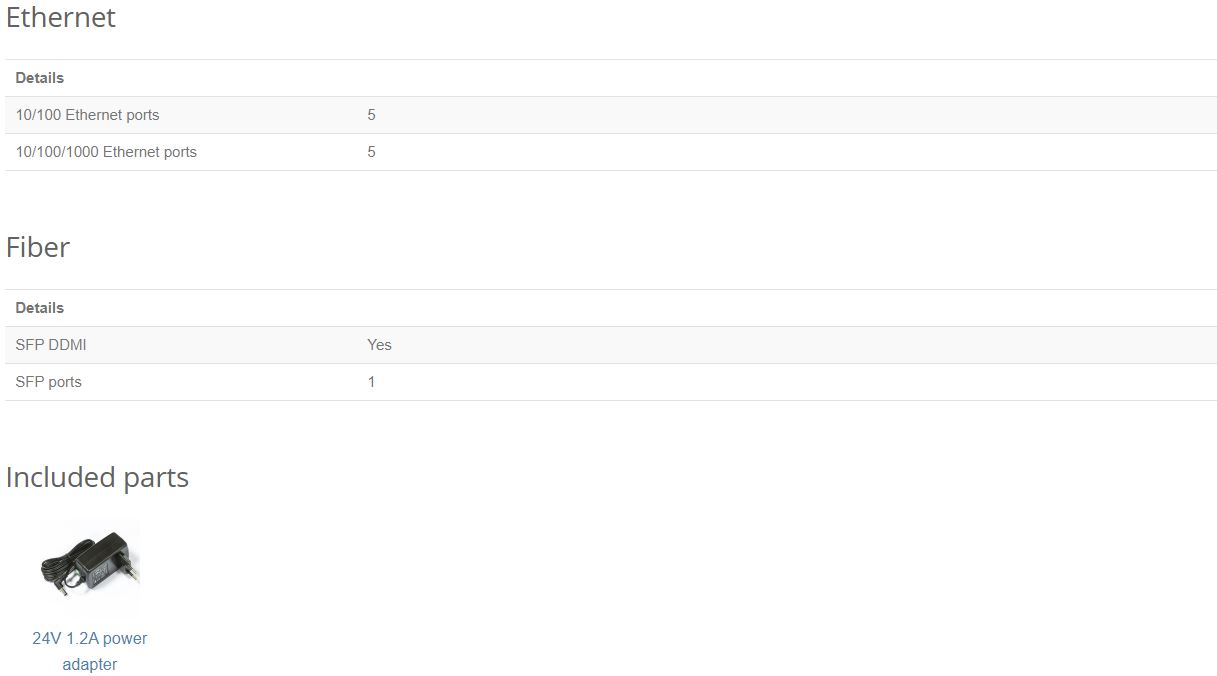
Task: Select the Ethernet section heading
Action: (x=61, y=17)
